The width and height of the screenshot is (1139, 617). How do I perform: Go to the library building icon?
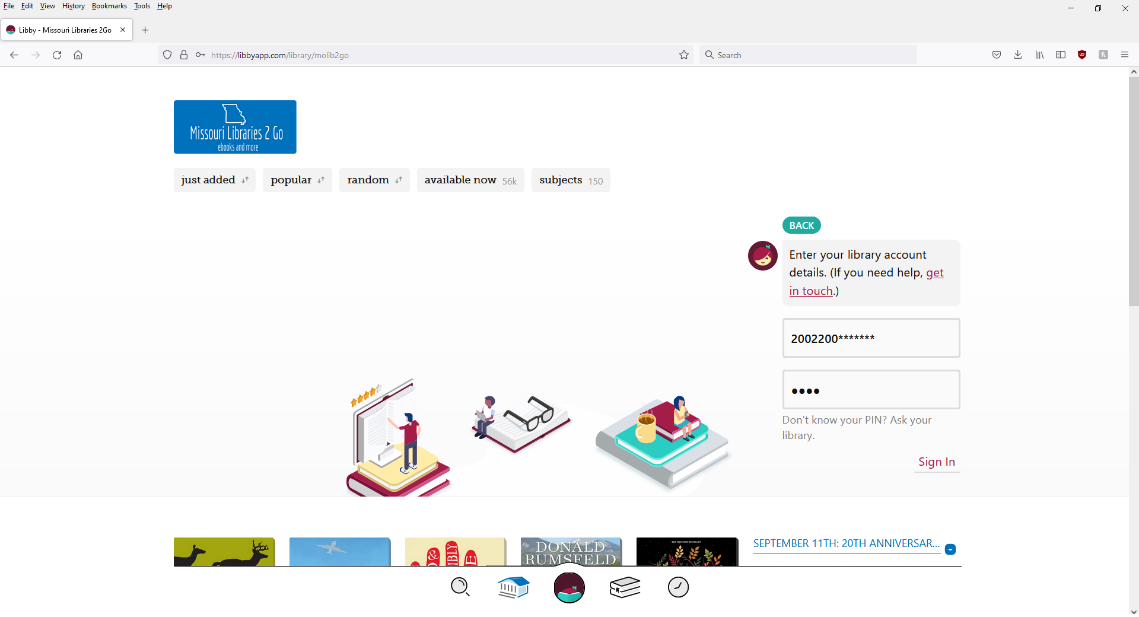(x=514, y=586)
